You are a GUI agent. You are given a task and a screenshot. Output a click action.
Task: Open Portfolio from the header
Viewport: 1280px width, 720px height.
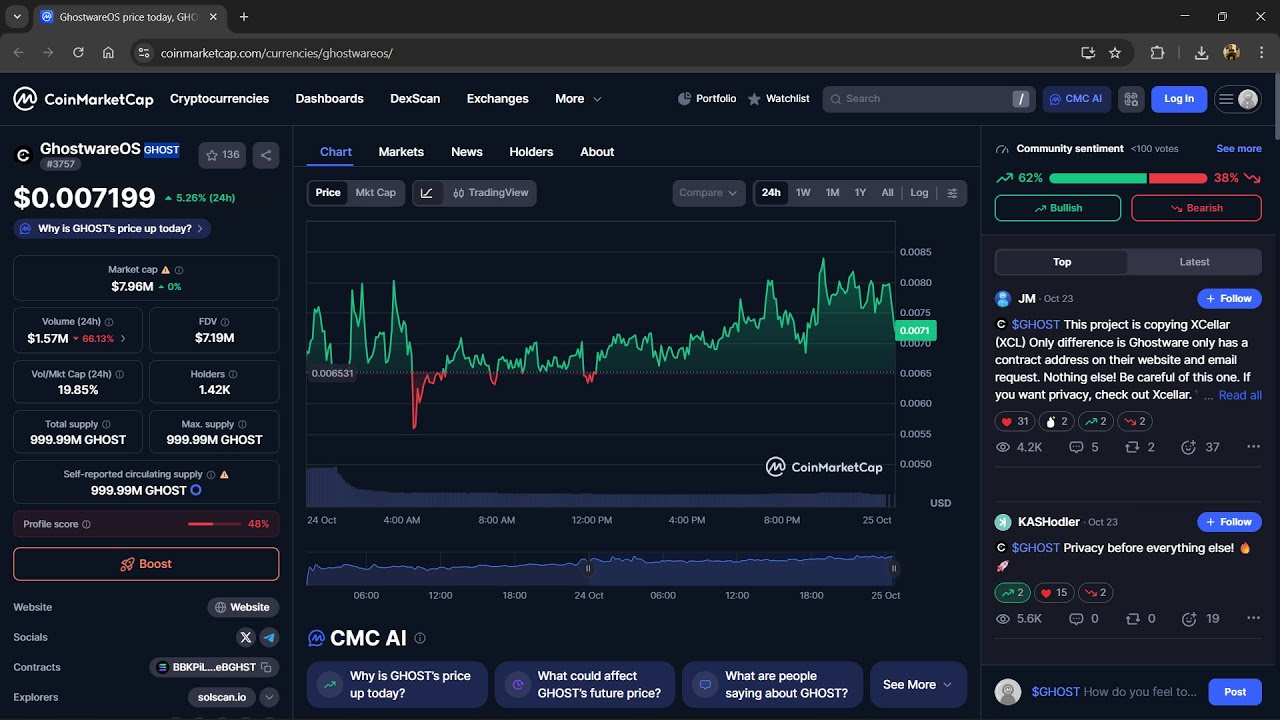(707, 99)
